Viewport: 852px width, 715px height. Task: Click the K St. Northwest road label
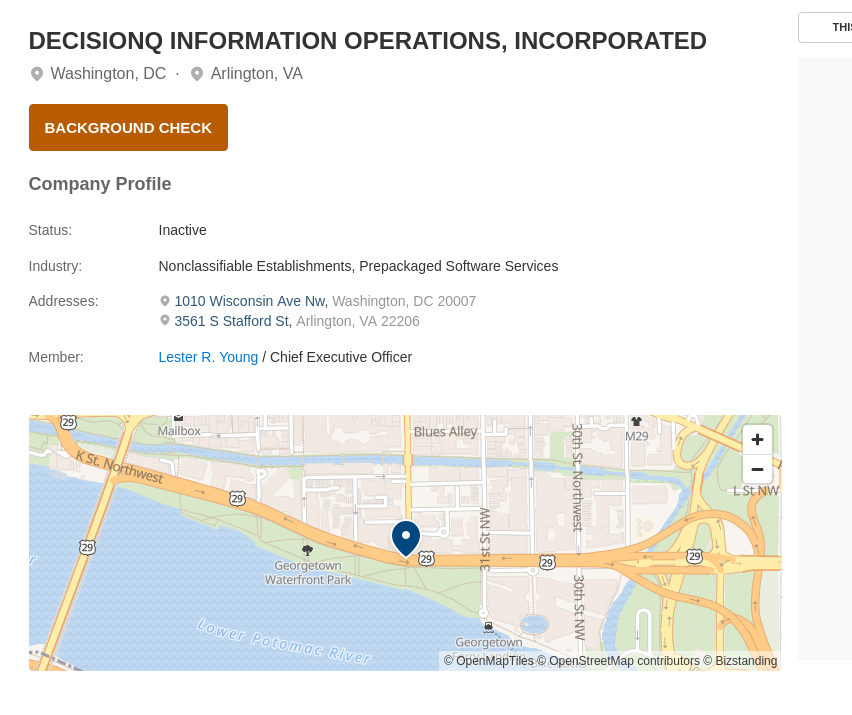point(120,467)
